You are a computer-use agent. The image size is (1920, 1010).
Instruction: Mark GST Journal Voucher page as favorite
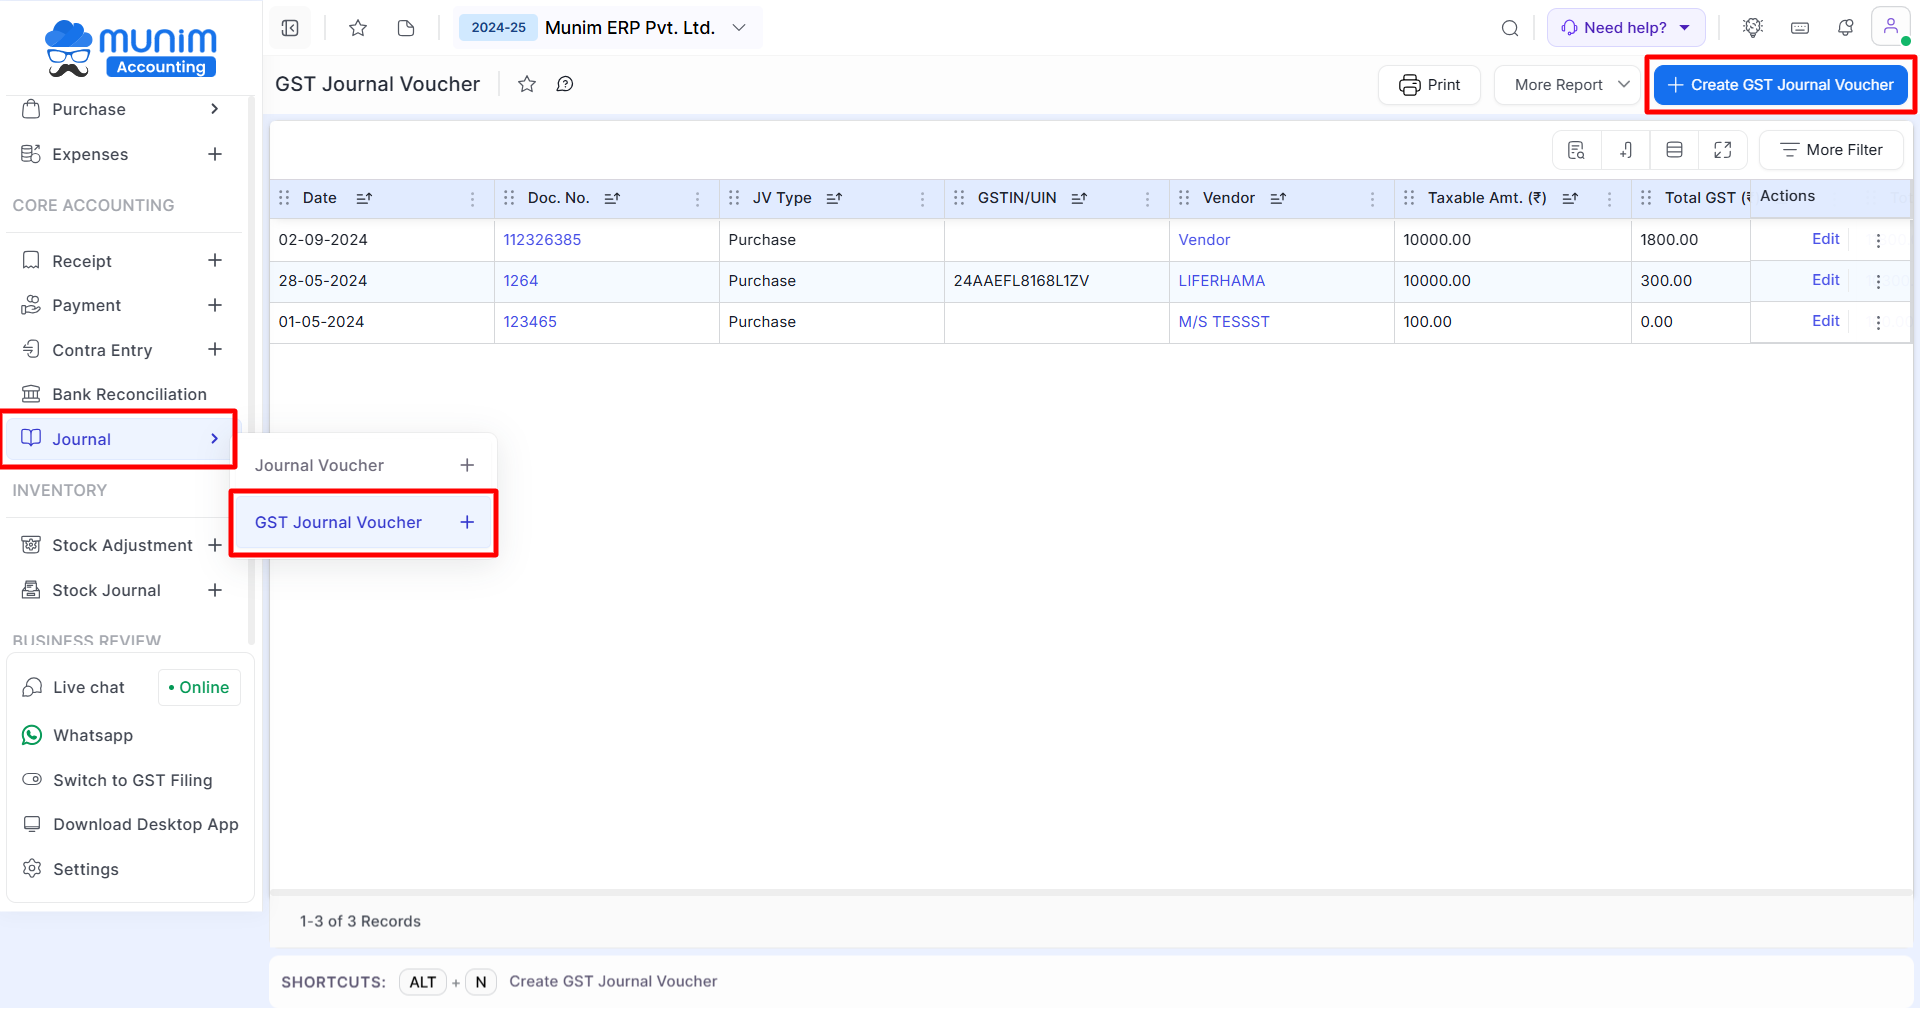coord(527,84)
